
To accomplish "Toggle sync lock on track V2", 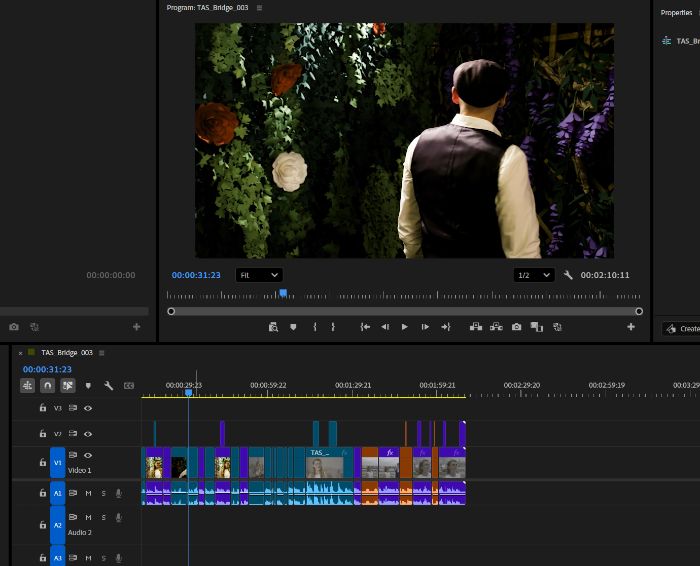I will [73, 433].
